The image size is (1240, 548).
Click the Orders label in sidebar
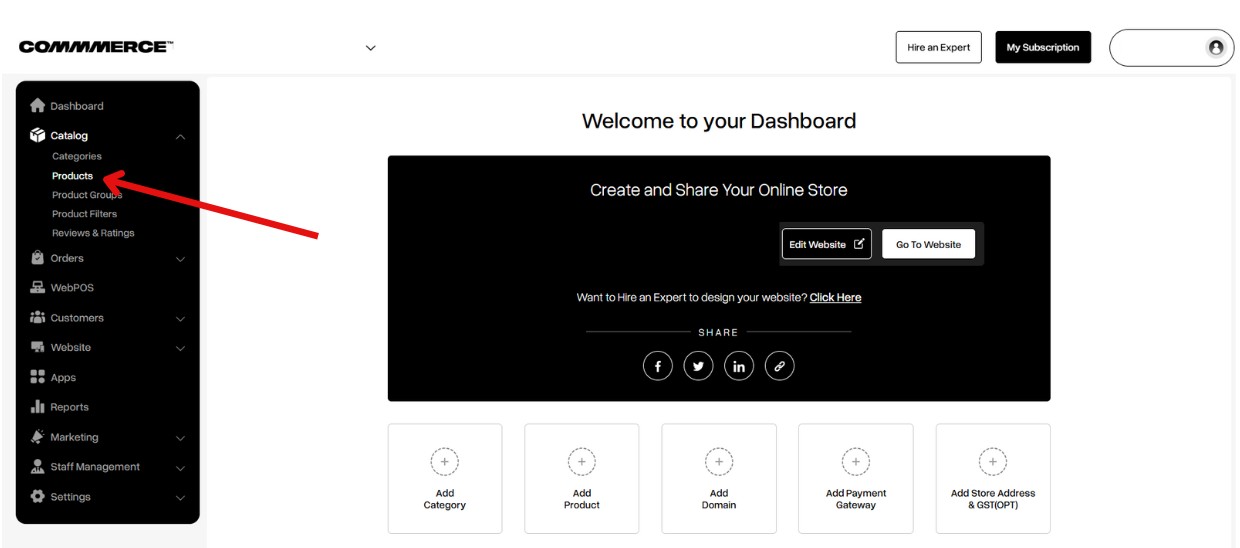click(67, 258)
